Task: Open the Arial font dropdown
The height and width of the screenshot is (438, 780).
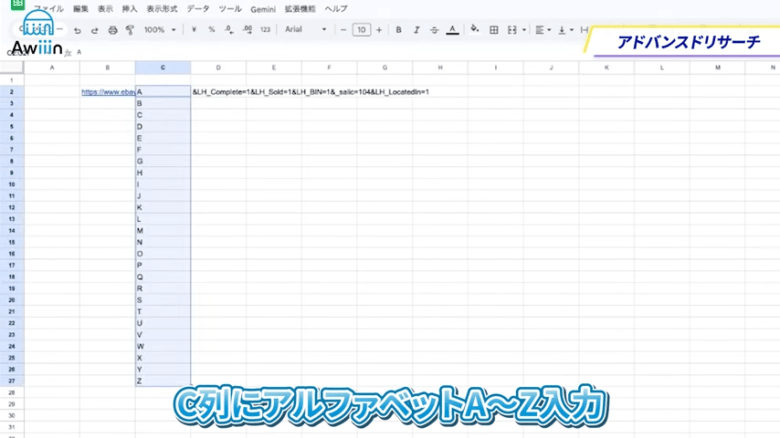Action: click(x=305, y=29)
